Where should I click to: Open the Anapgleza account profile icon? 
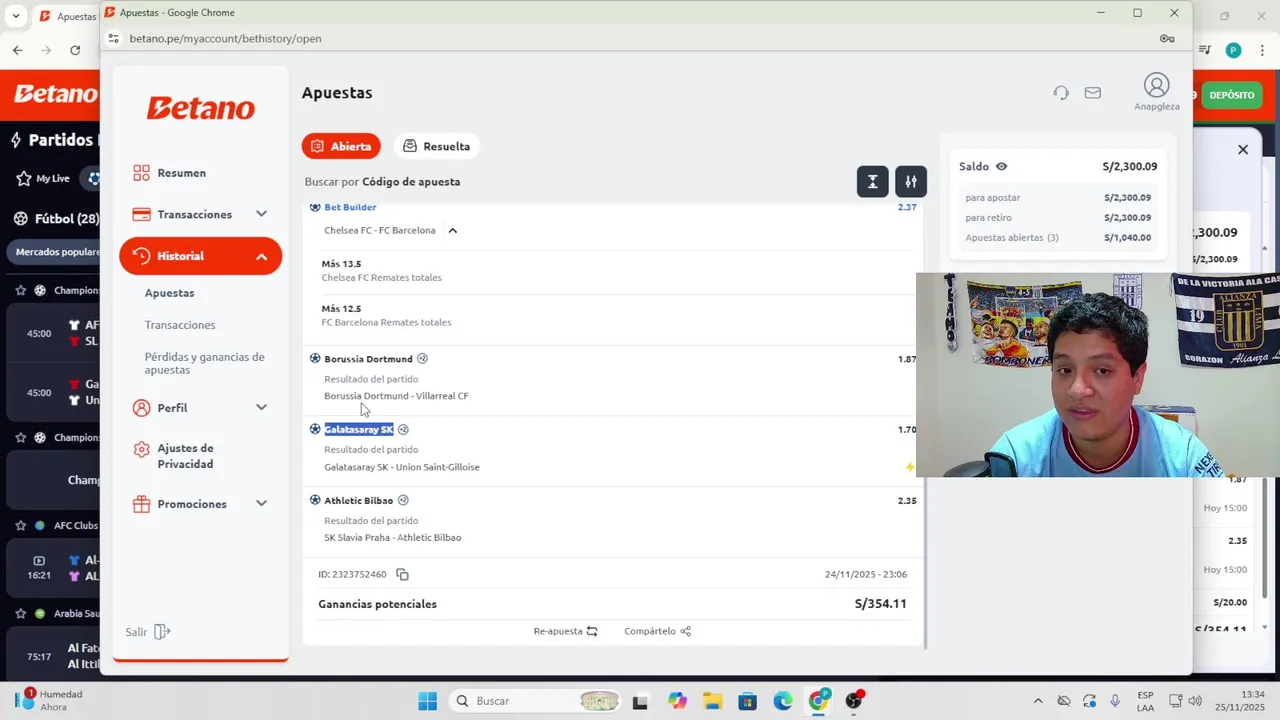click(1157, 86)
